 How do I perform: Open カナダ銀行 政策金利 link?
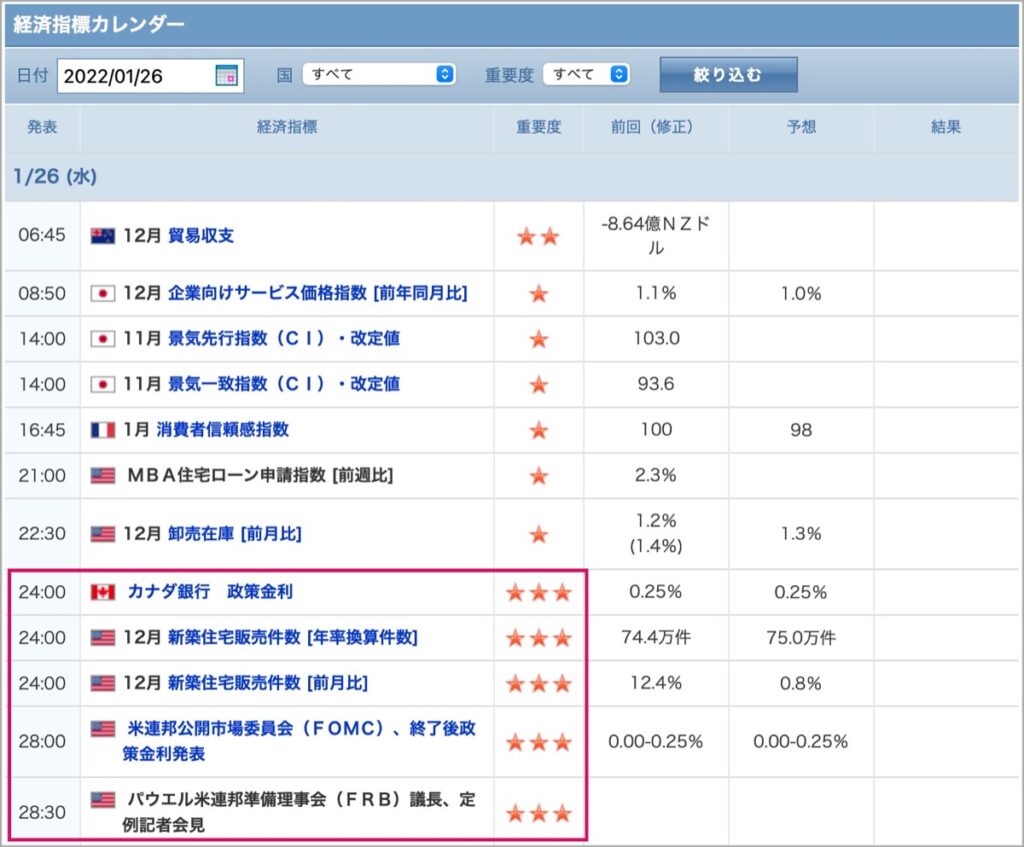210,592
